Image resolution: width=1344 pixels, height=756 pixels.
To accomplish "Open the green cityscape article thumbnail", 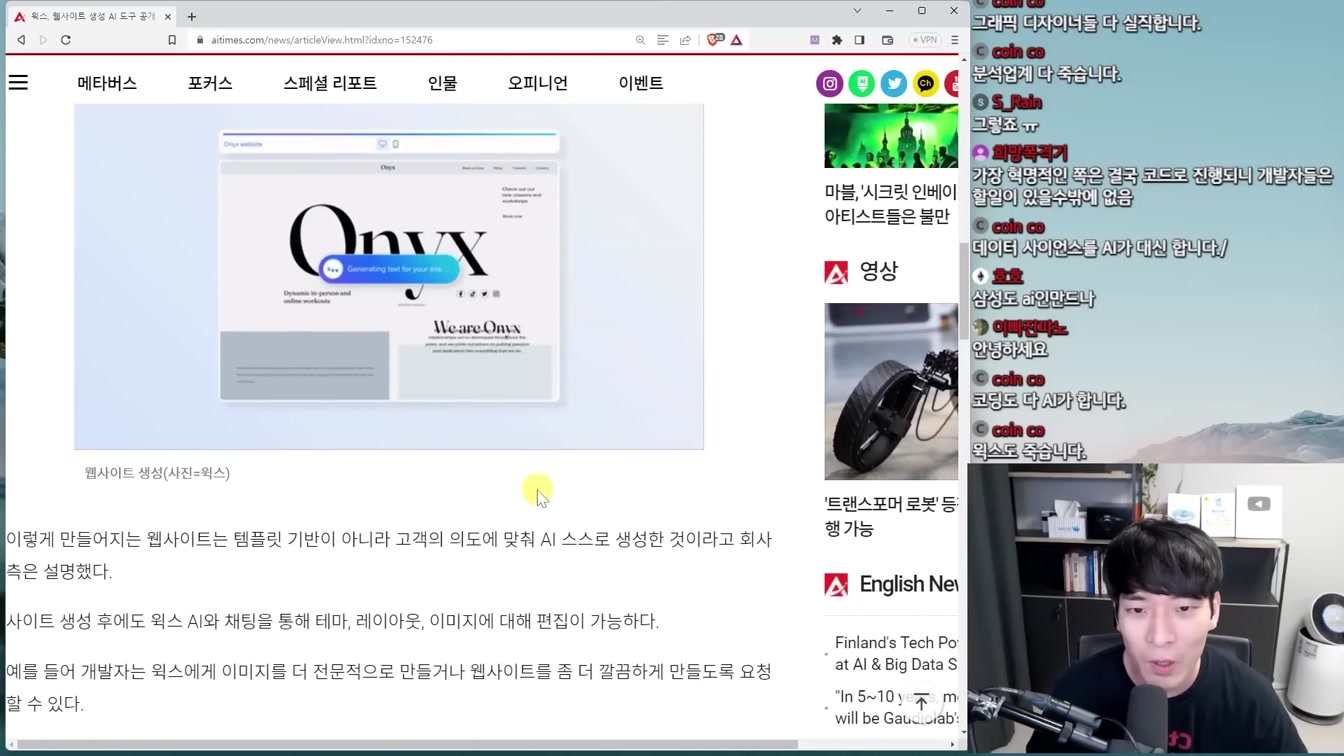I will pyautogui.click(x=891, y=135).
